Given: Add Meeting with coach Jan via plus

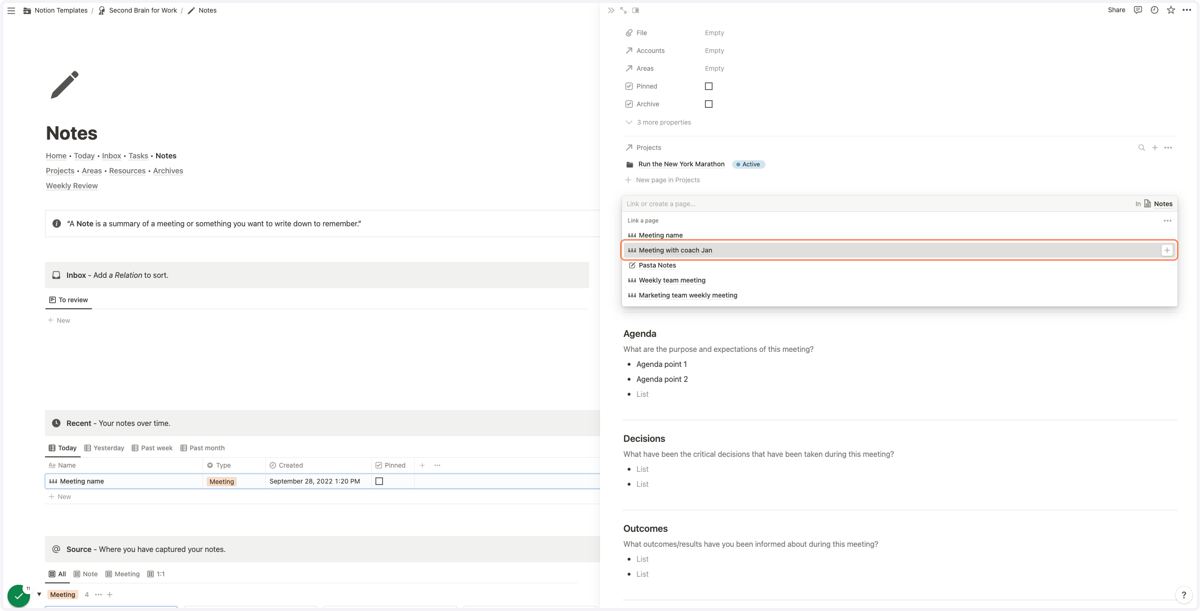Looking at the screenshot, I should 1167,250.
